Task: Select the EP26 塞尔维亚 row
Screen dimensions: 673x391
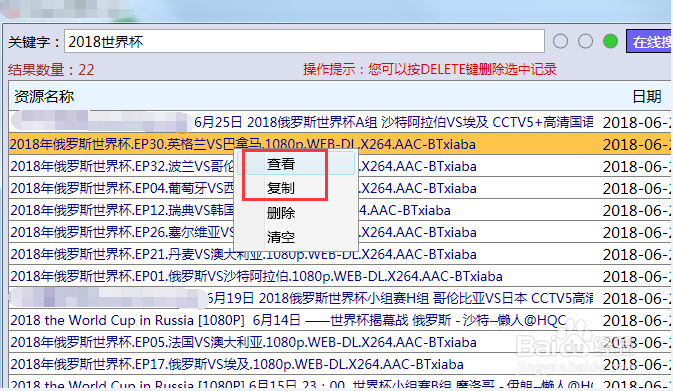Action: (340, 232)
